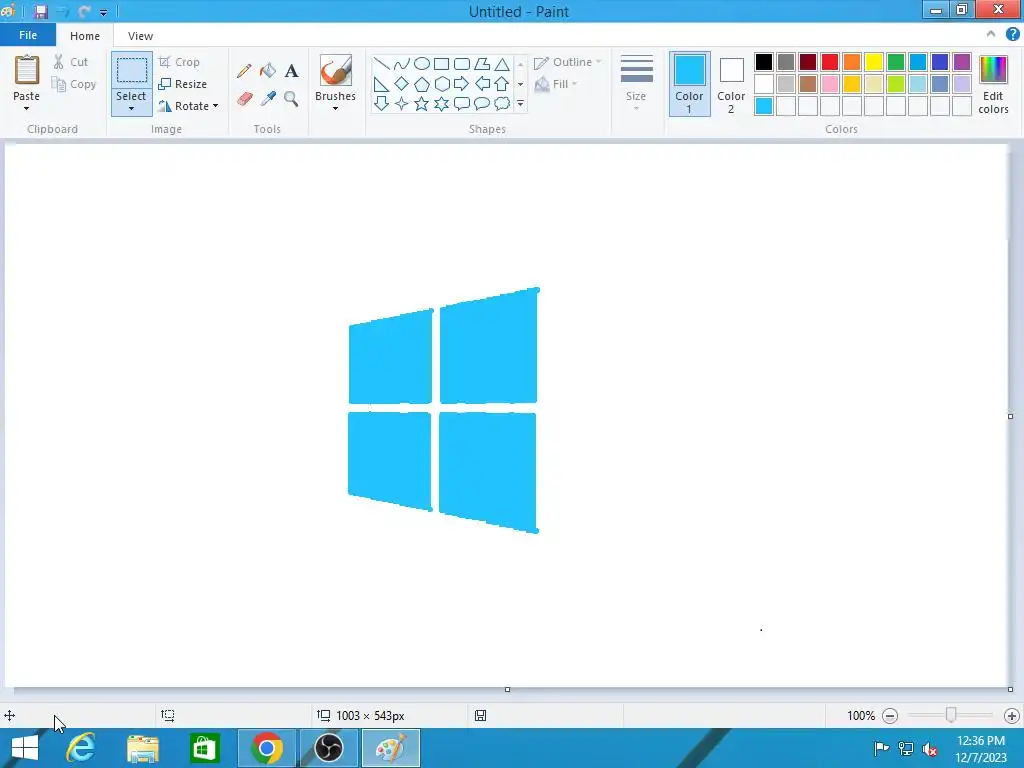Screen dimensions: 1024x768
Task: Click the Resize button
Action: (183, 84)
